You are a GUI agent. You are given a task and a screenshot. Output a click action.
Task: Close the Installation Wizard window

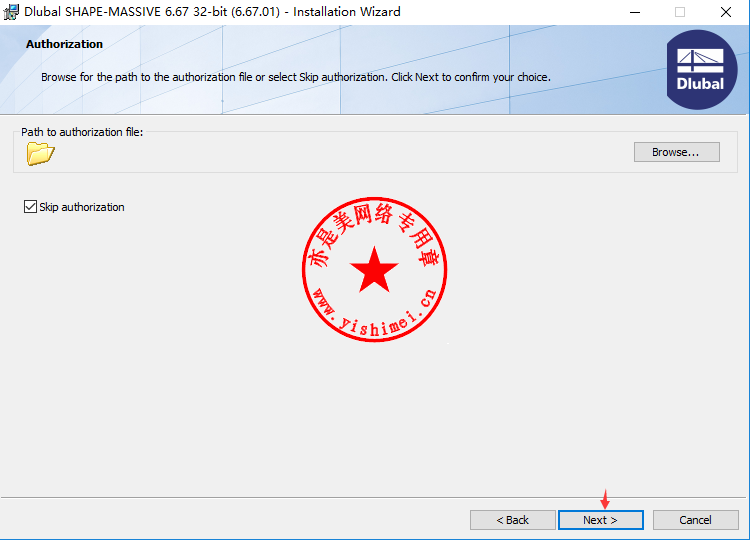(x=726, y=12)
